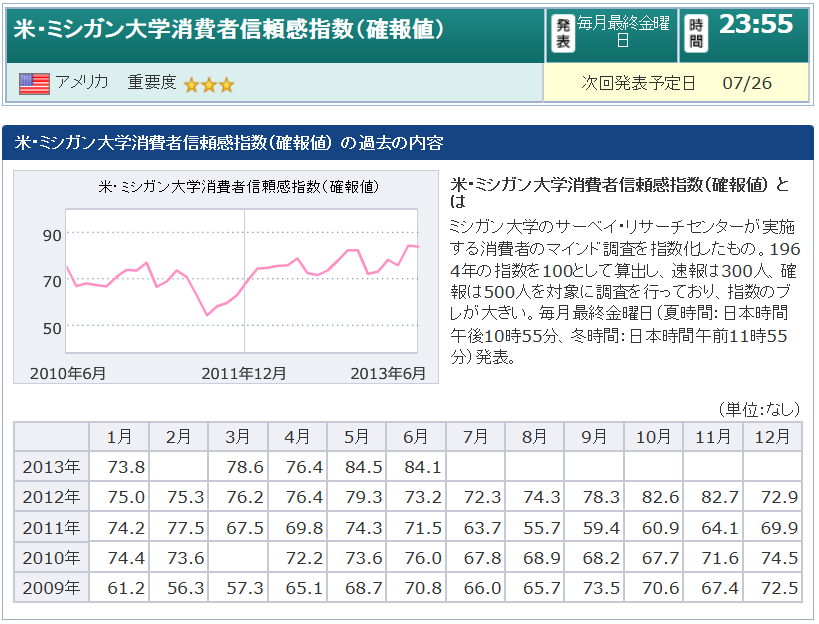This screenshot has width=819, height=624.
Task: Click the 2013年6月 chart axis label
Action: click(x=388, y=373)
